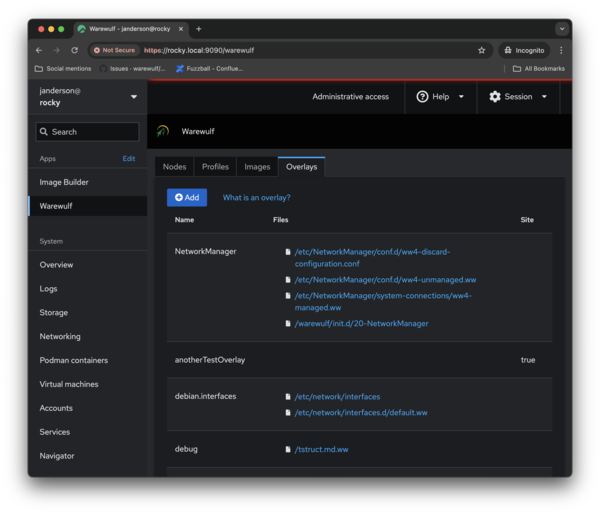Click file icon beside interfaces.d/default.ww
The height and width of the screenshot is (514, 600).
click(x=288, y=413)
